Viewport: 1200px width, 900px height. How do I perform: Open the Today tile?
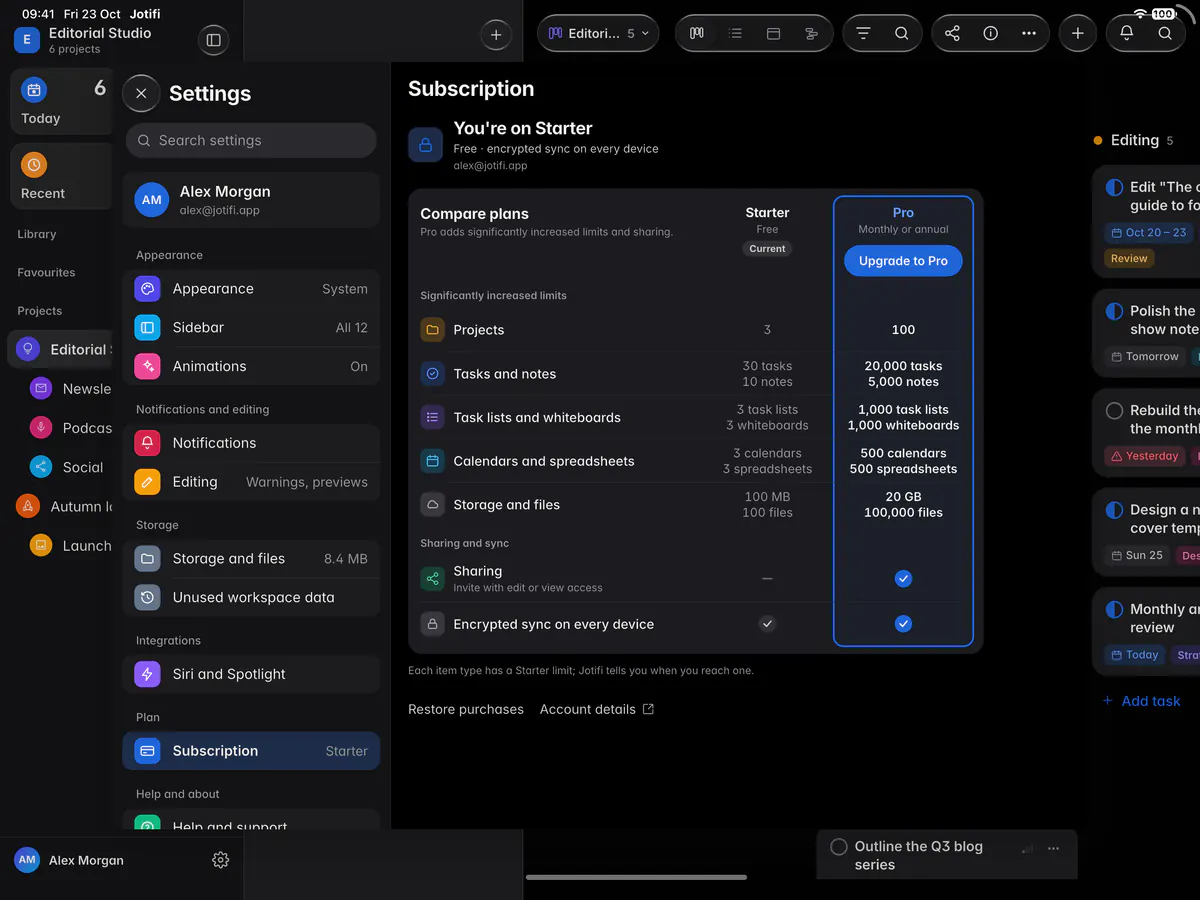pos(62,102)
